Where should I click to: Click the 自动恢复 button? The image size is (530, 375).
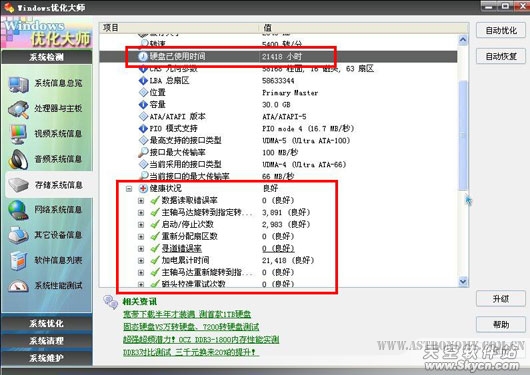click(501, 56)
